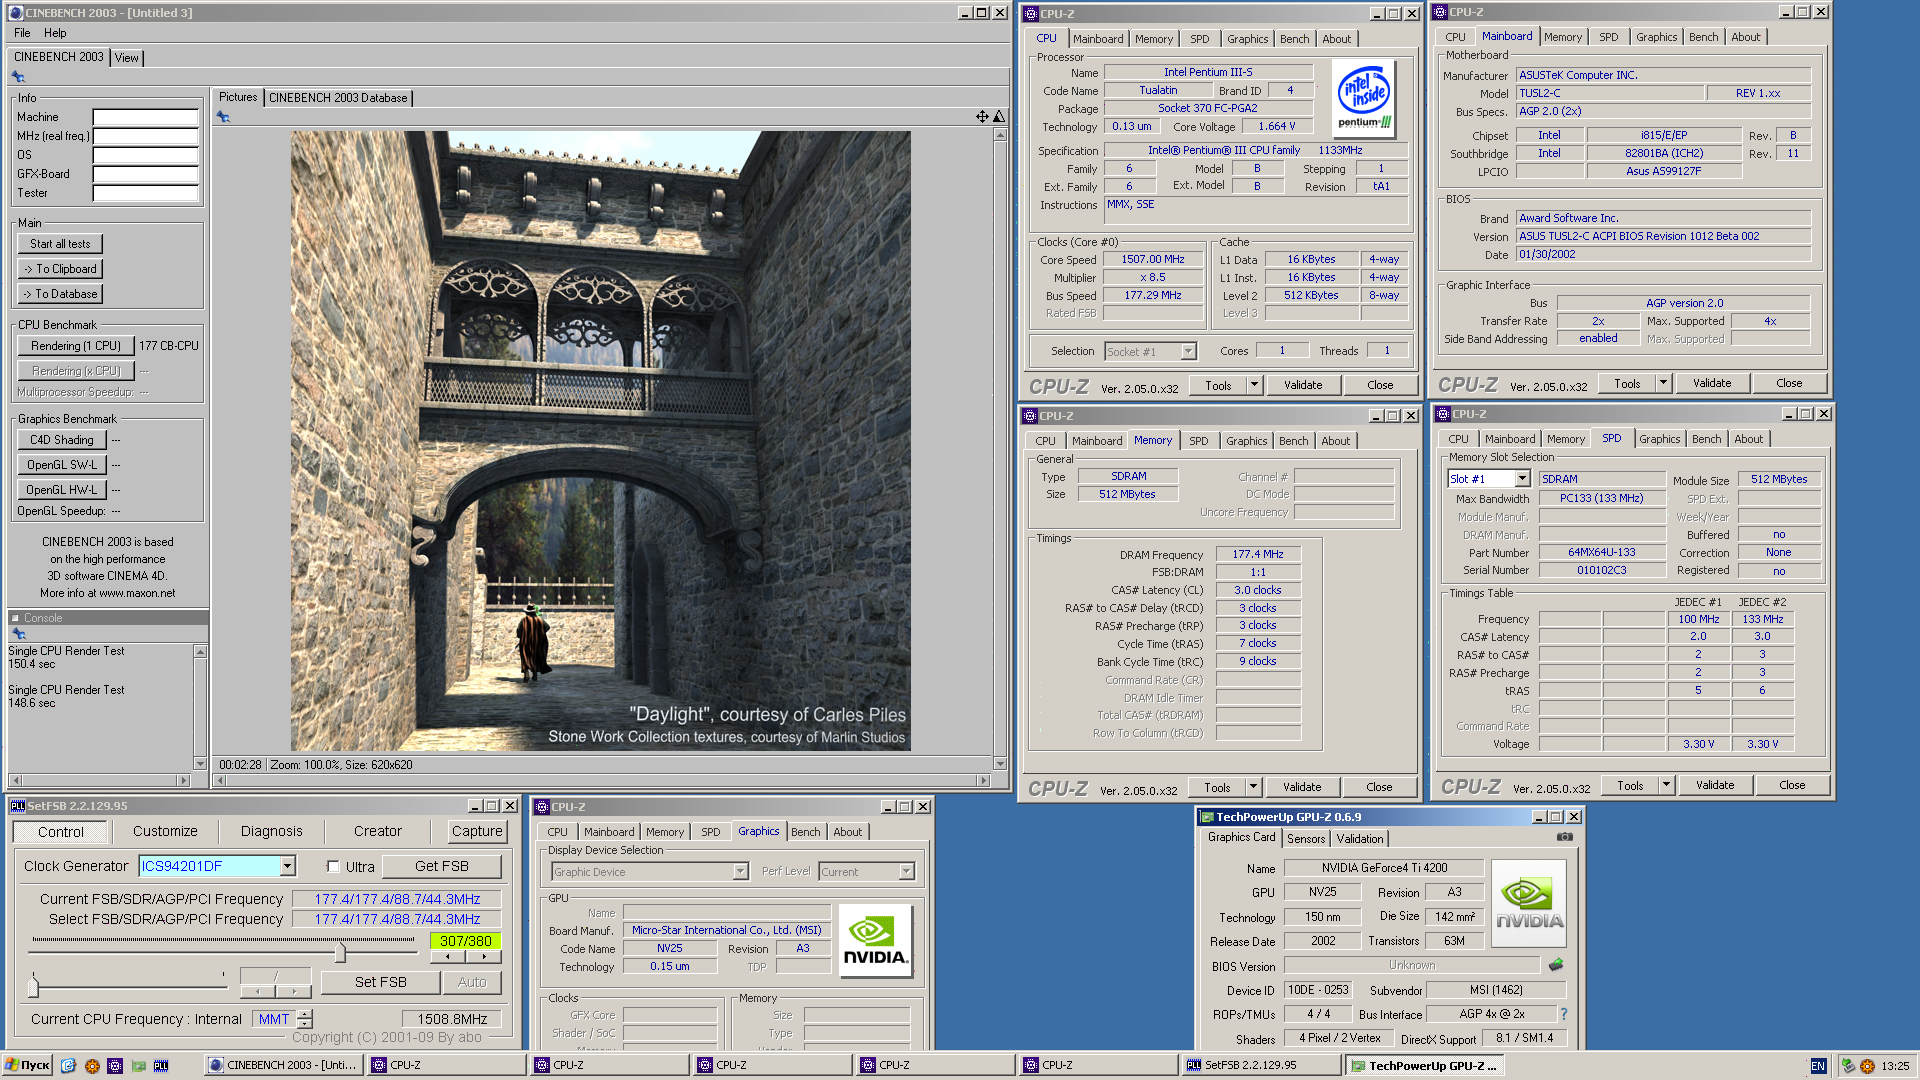Open the Perf Level Current dropdown
The height and width of the screenshot is (1080, 1920).
click(x=906, y=872)
